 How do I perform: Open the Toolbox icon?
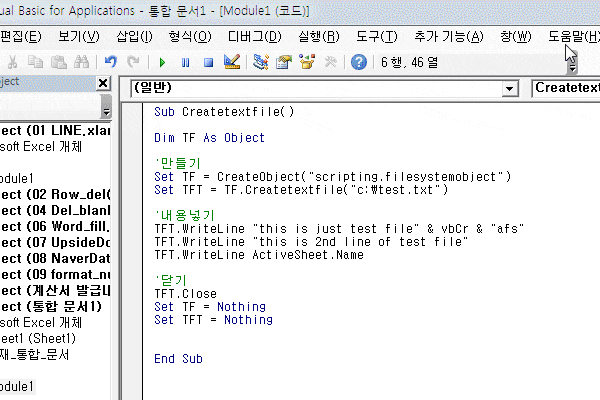[x=330, y=62]
